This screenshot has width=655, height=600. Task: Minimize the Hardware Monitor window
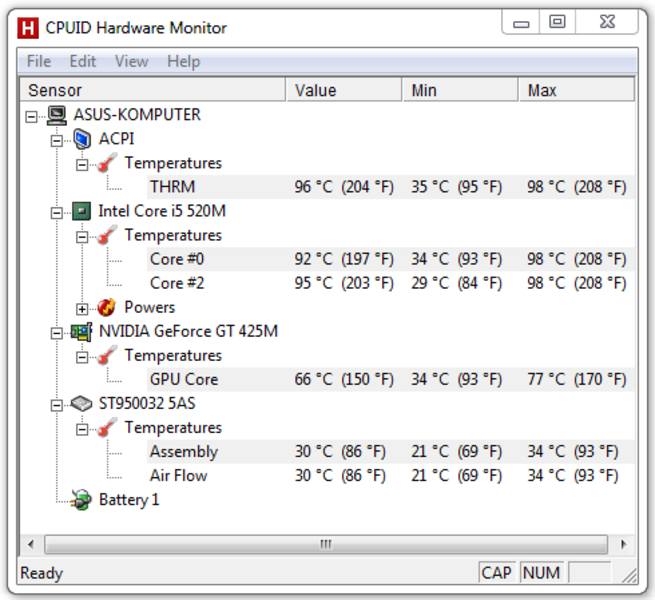[x=521, y=23]
